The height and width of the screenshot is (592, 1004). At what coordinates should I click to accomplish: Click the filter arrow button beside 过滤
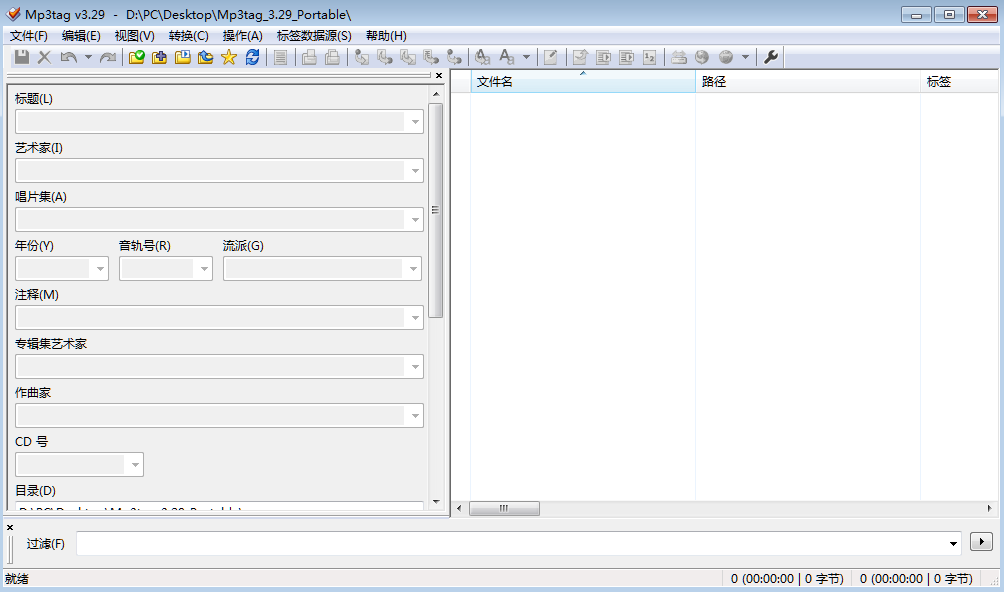(981, 542)
